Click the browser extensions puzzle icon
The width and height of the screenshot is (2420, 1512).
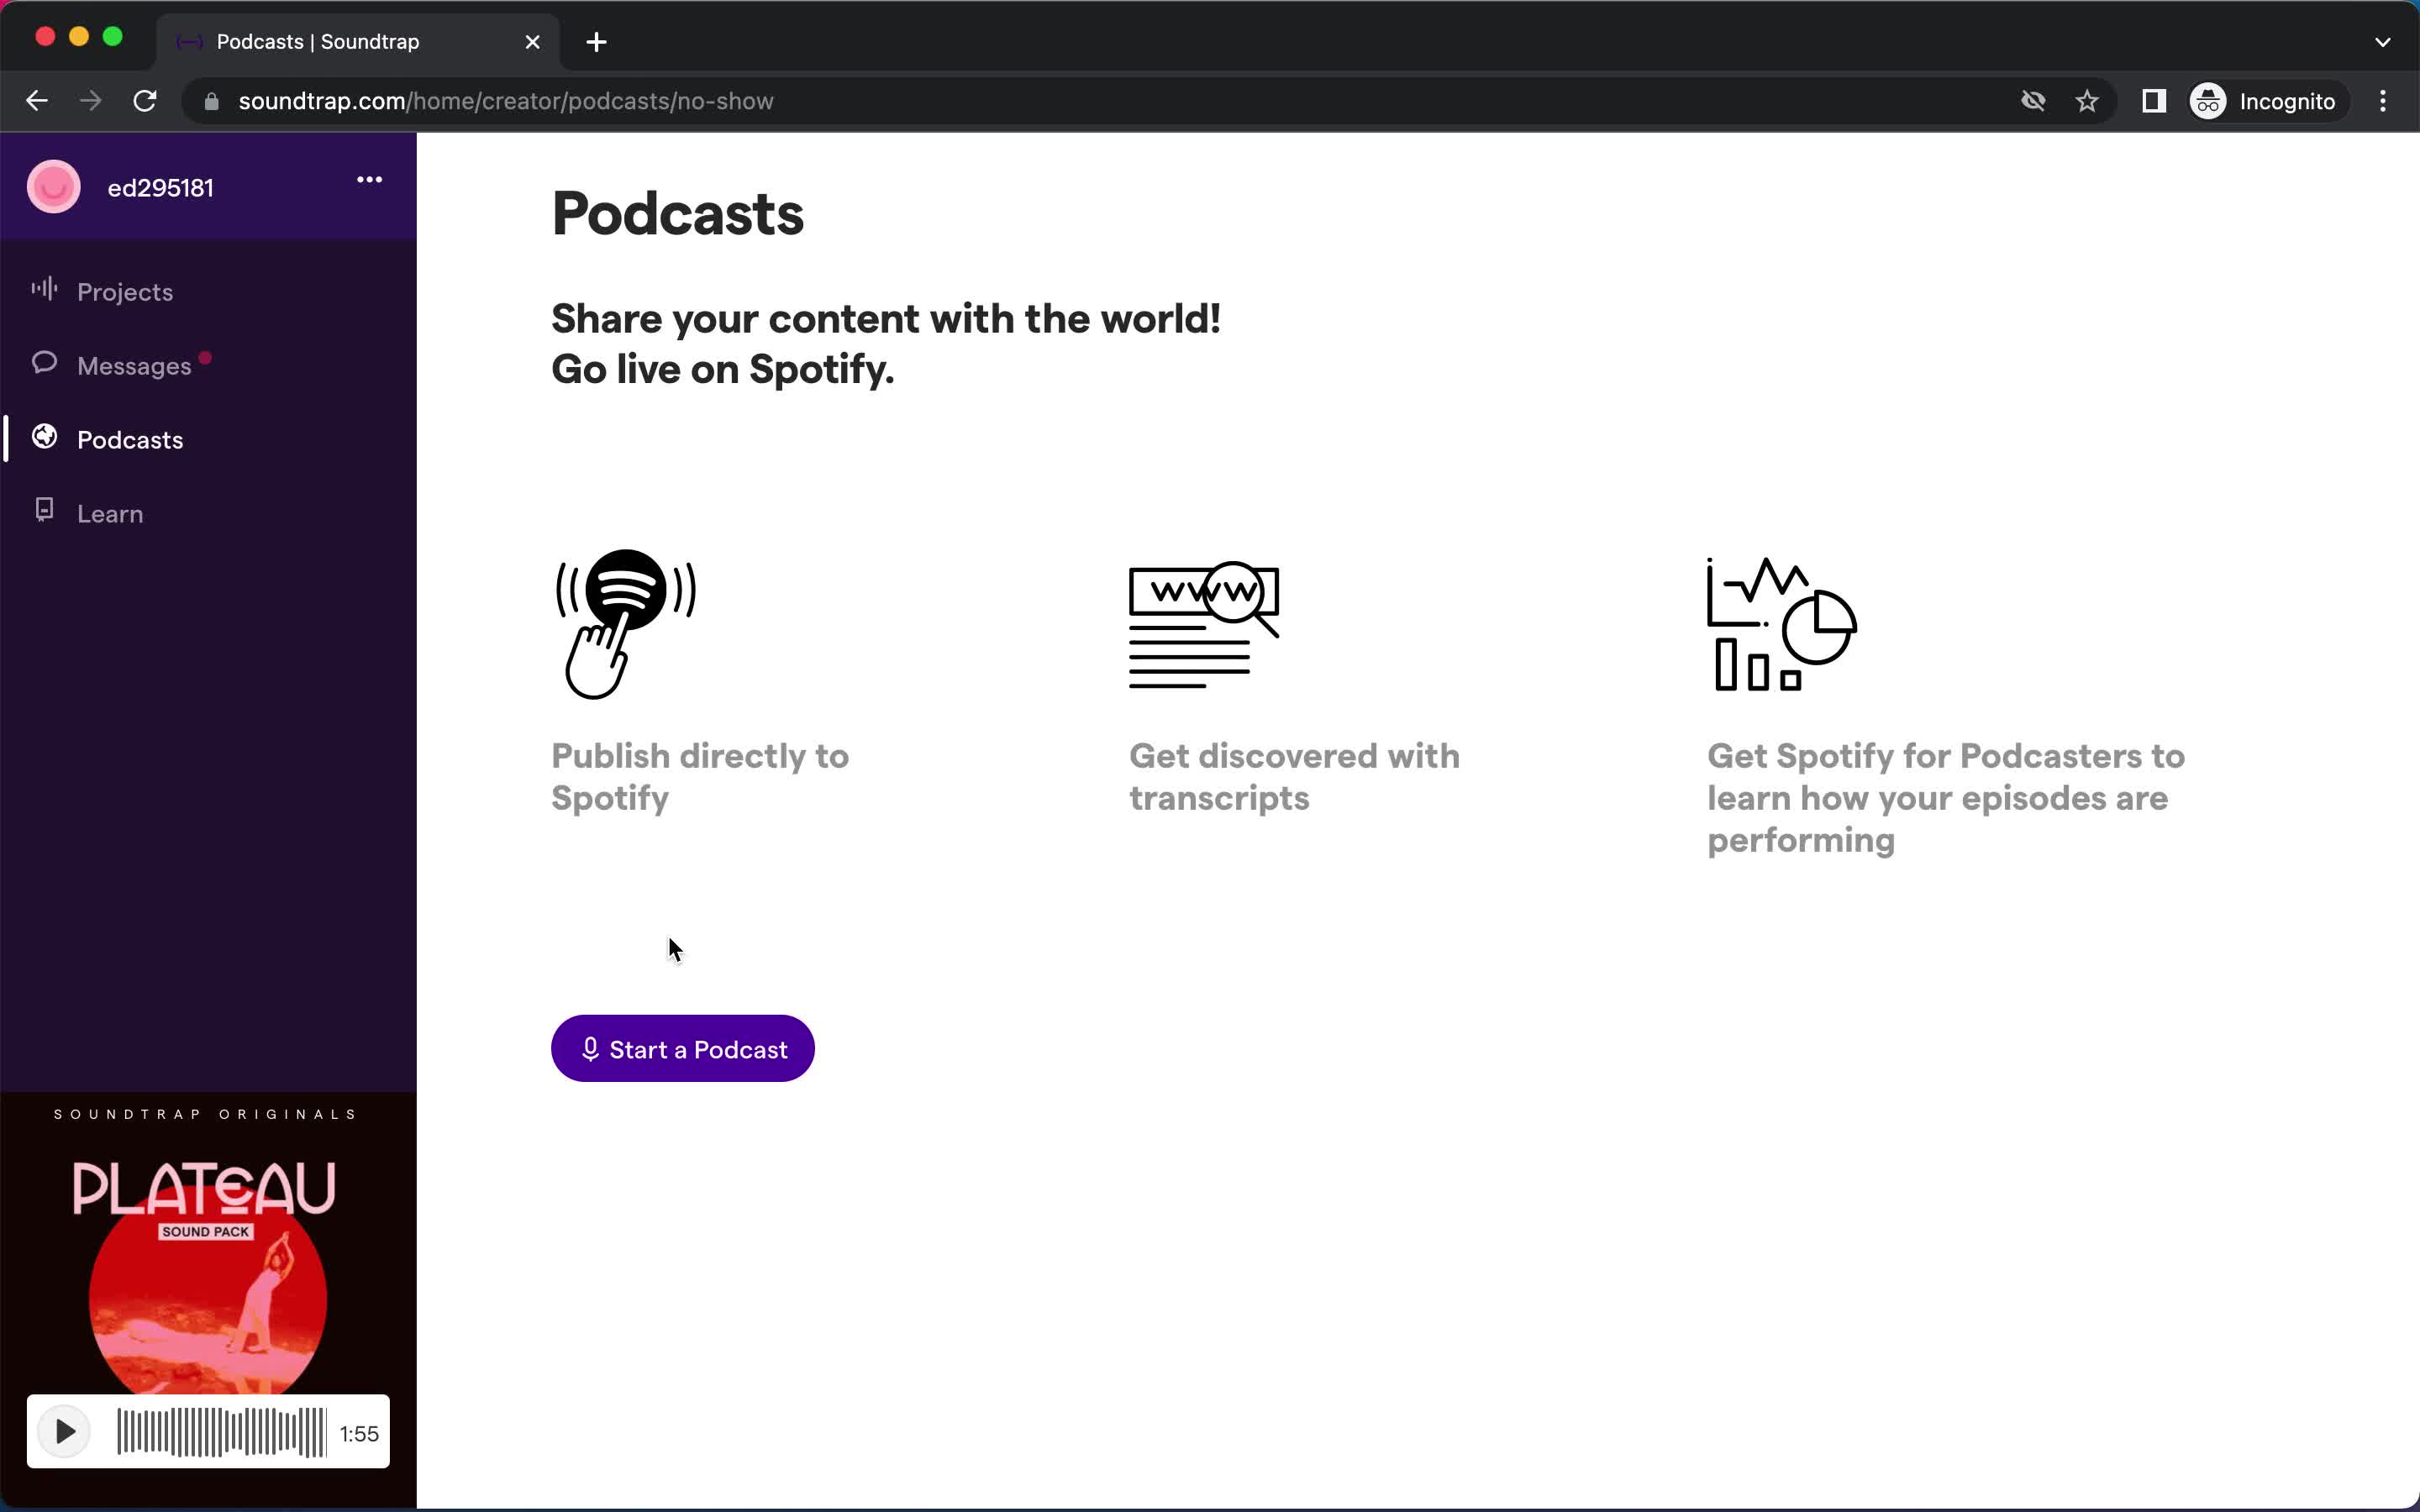click(x=2155, y=101)
